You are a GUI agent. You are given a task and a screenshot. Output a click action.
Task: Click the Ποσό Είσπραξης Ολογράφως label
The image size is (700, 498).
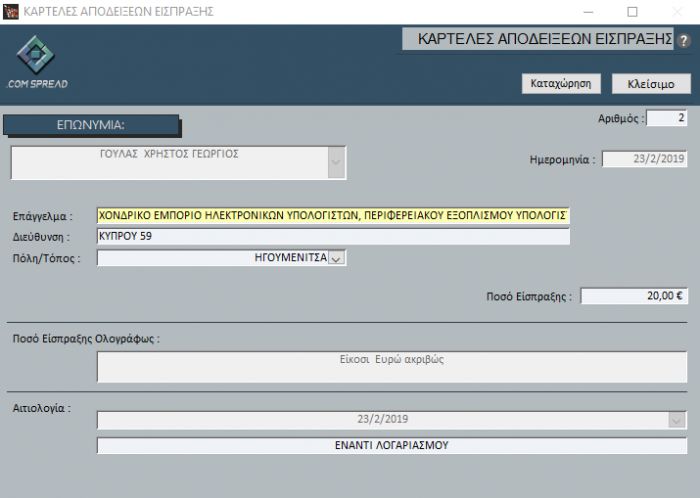86,339
